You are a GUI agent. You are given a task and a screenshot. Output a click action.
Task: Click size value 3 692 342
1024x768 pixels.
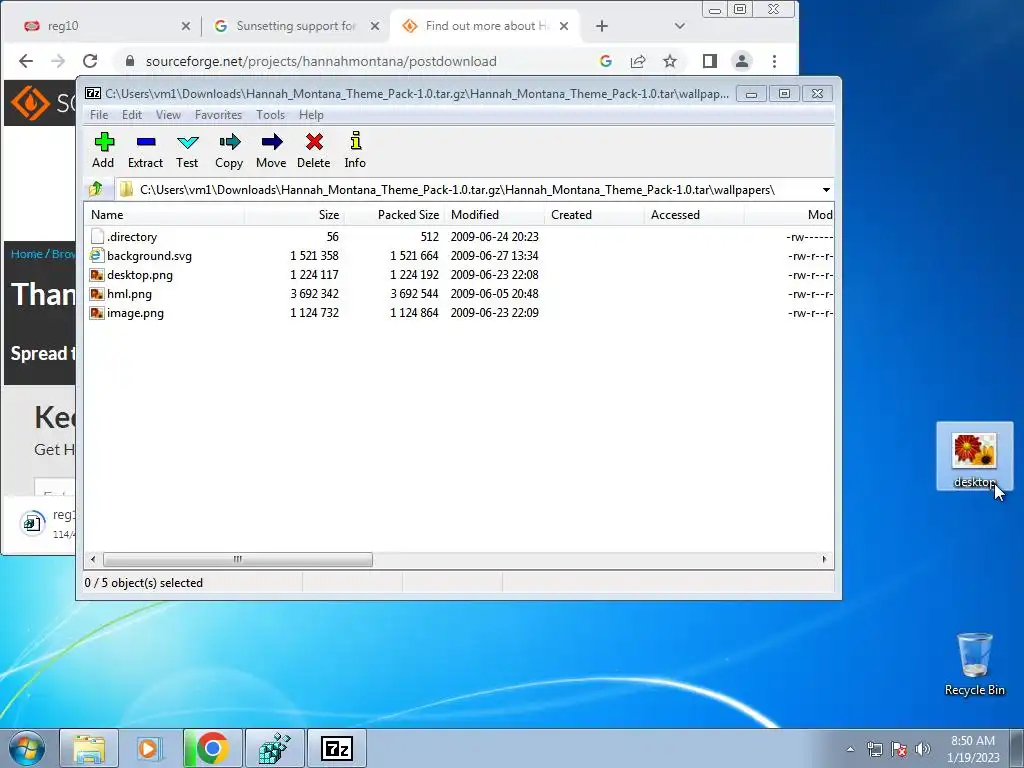coord(314,294)
